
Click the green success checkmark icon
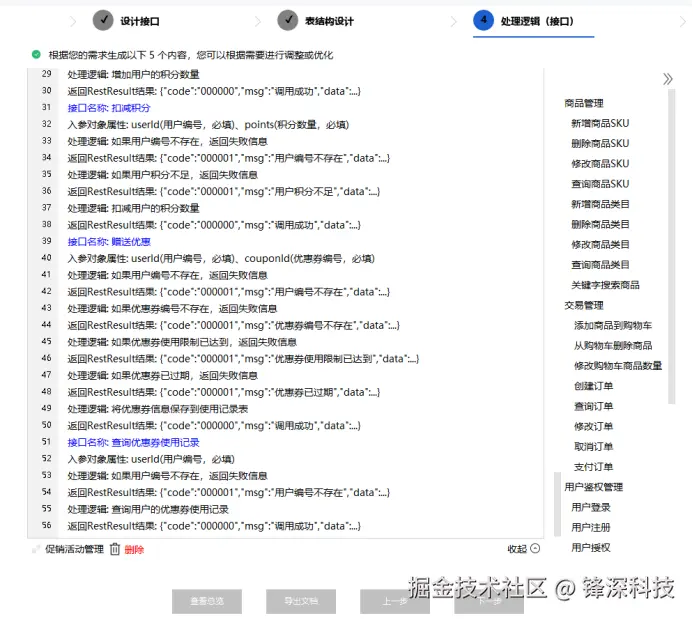(36, 54)
